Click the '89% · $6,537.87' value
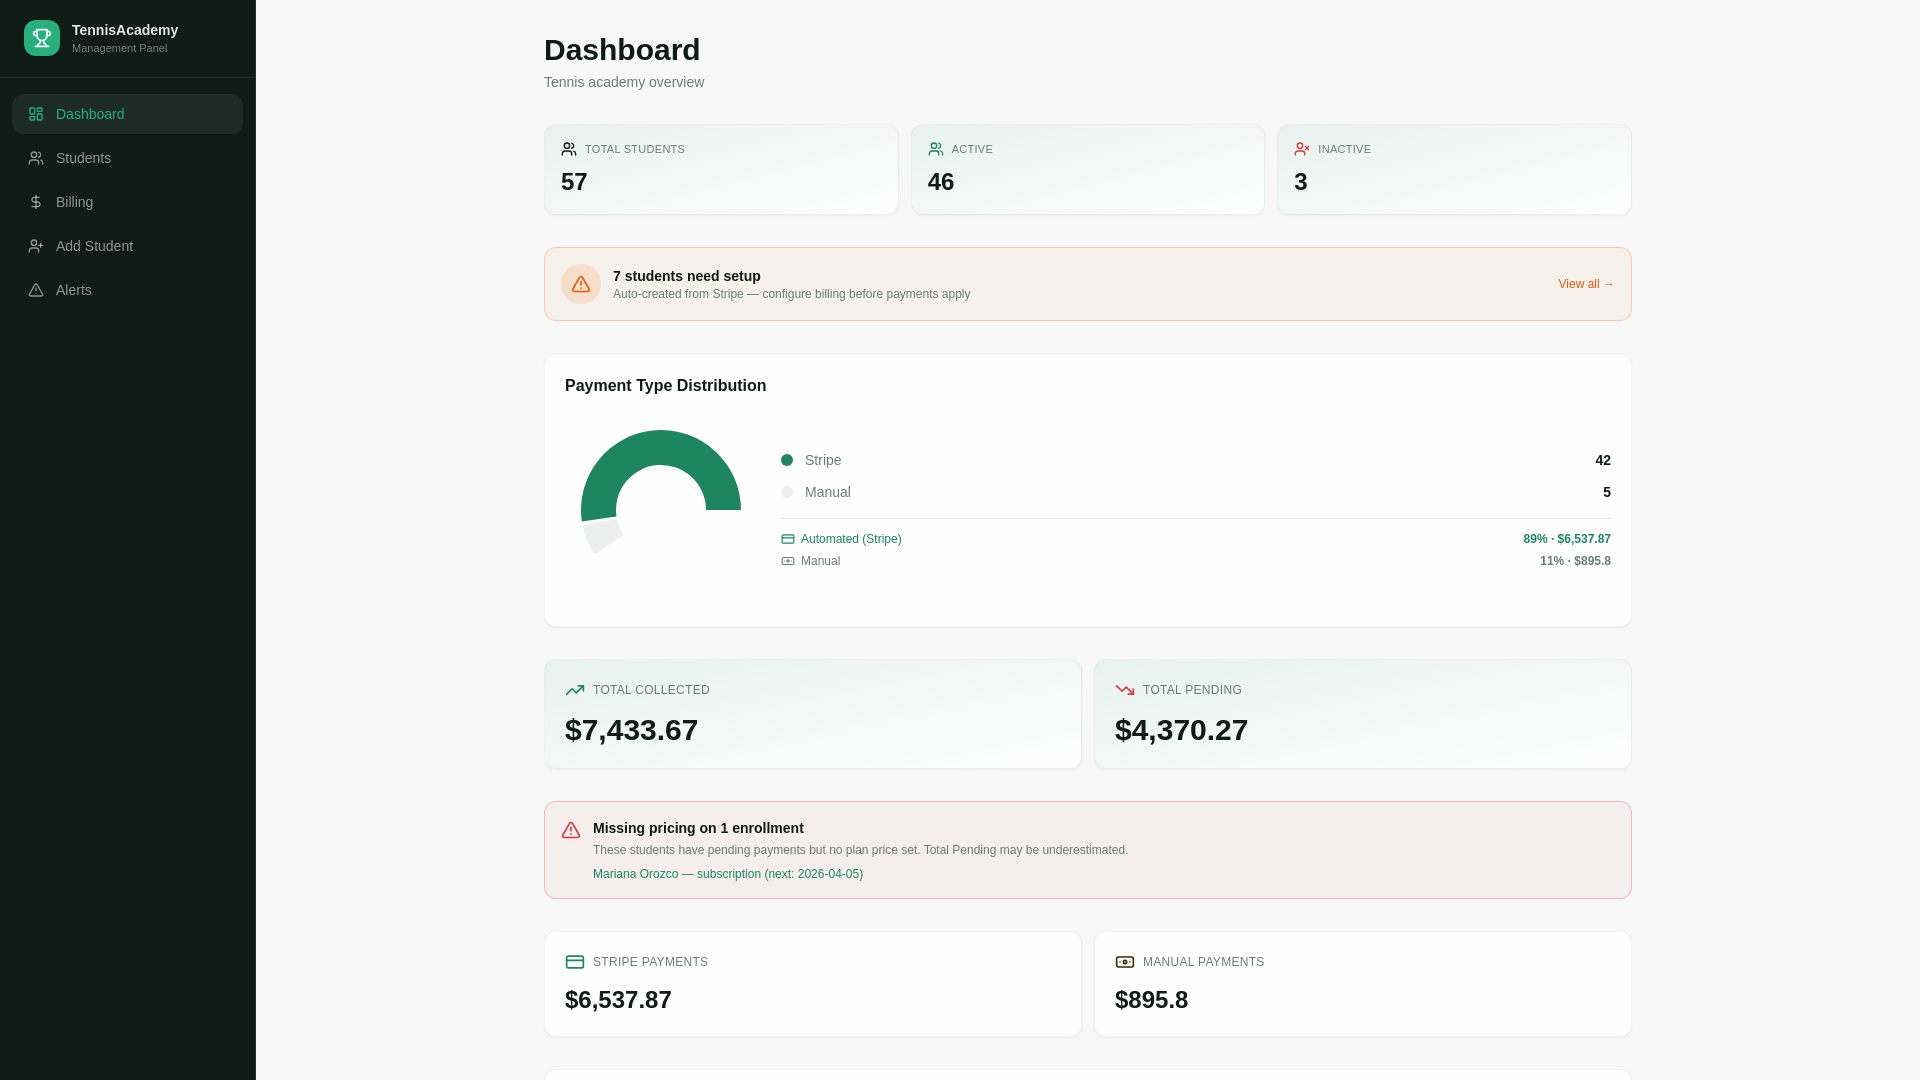The image size is (1920, 1080). (x=1567, y=539)
